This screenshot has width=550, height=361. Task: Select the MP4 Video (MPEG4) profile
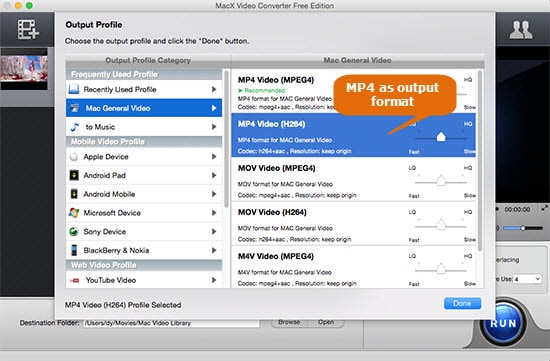click(354, 91)
